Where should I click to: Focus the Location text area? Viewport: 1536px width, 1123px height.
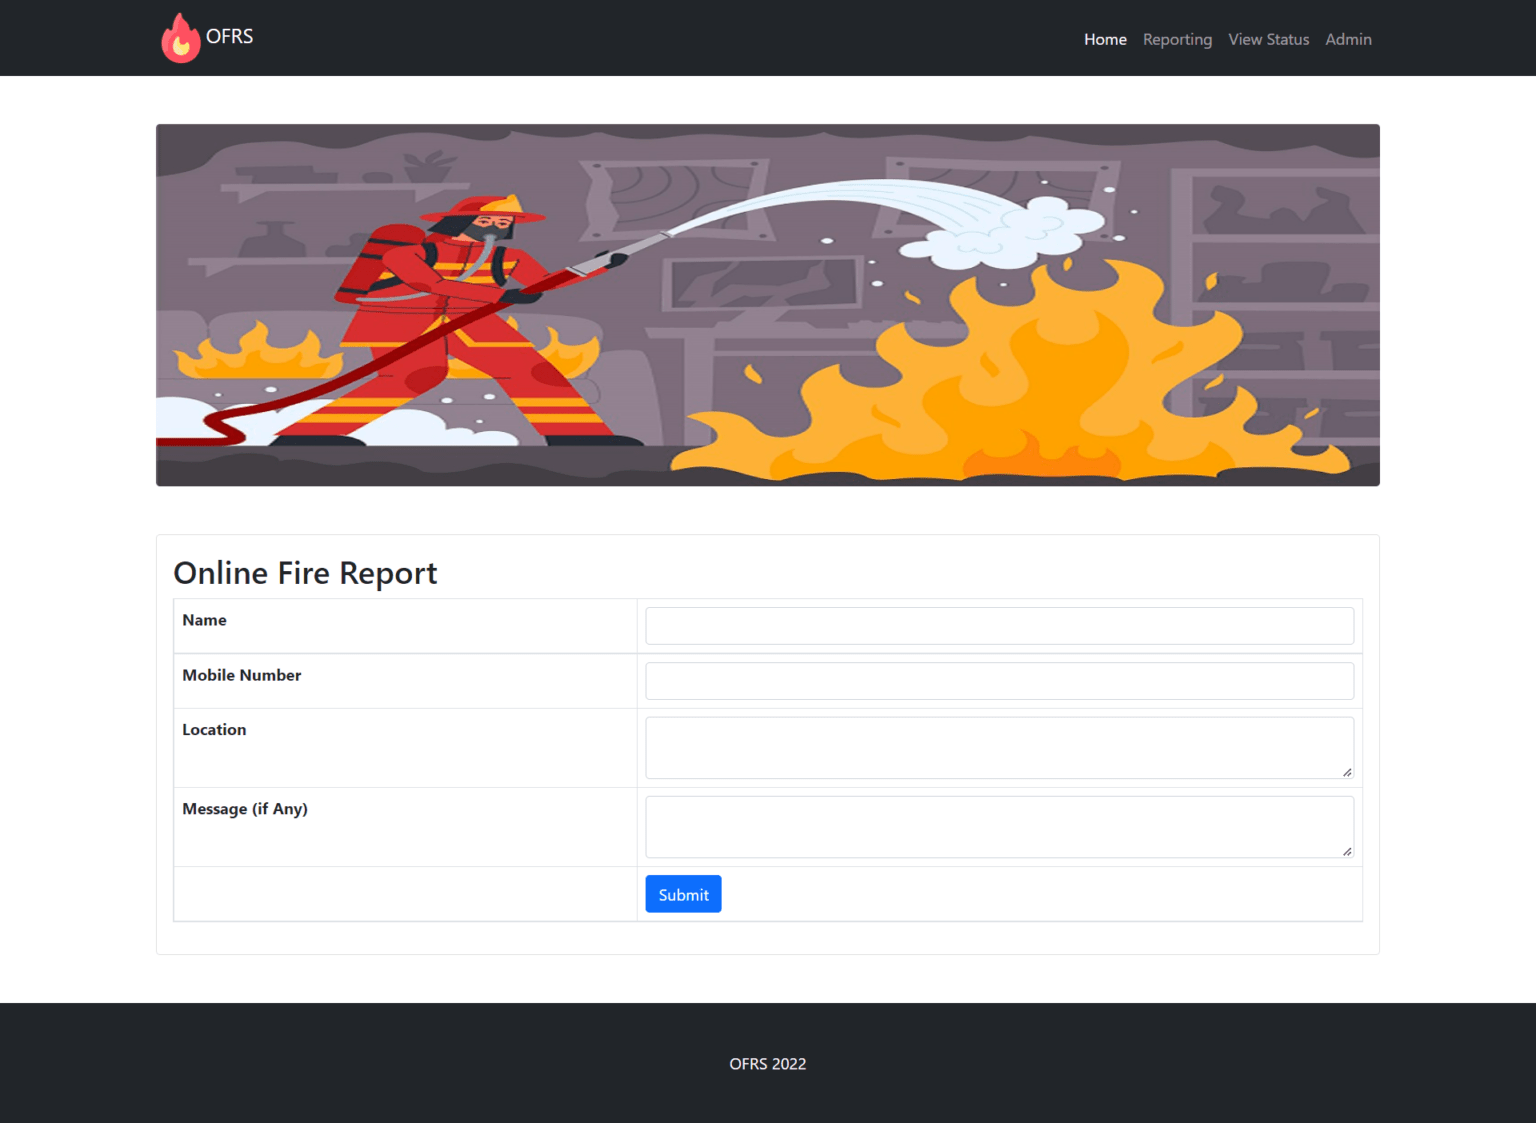999,745
